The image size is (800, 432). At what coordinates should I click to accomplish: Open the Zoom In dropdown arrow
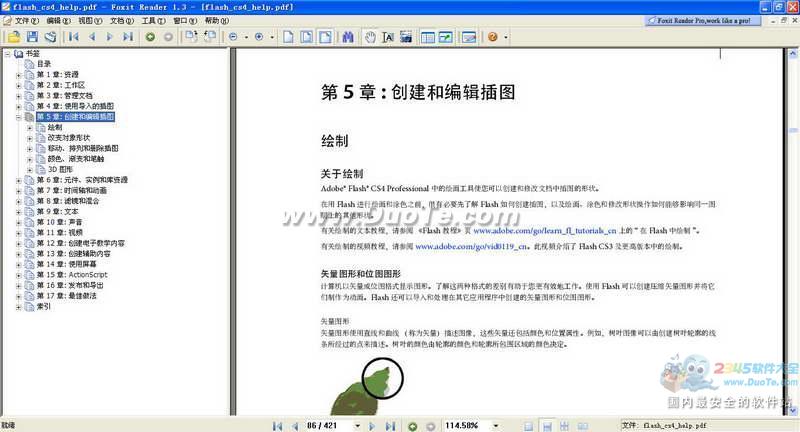click(x=272, y=37)
